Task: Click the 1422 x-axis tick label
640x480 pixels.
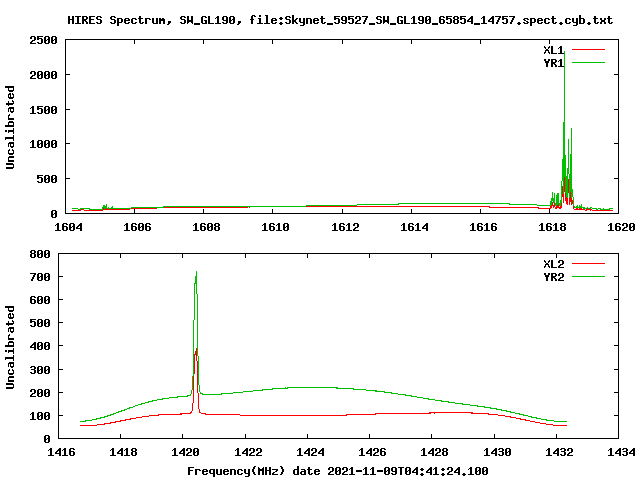Action: coord(248,452)
